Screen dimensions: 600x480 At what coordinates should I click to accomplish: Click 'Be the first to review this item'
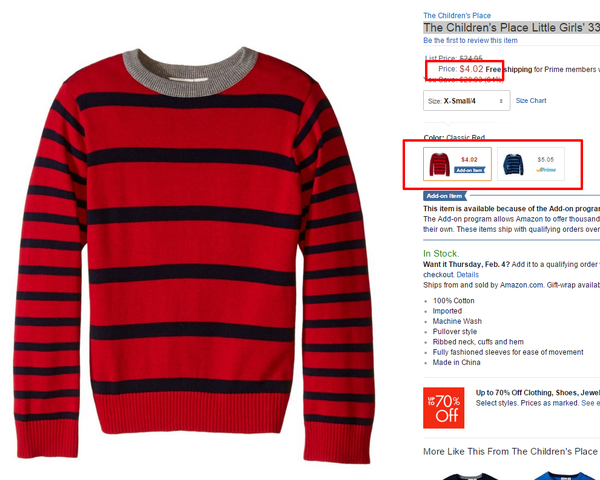(x=470, y=41)
